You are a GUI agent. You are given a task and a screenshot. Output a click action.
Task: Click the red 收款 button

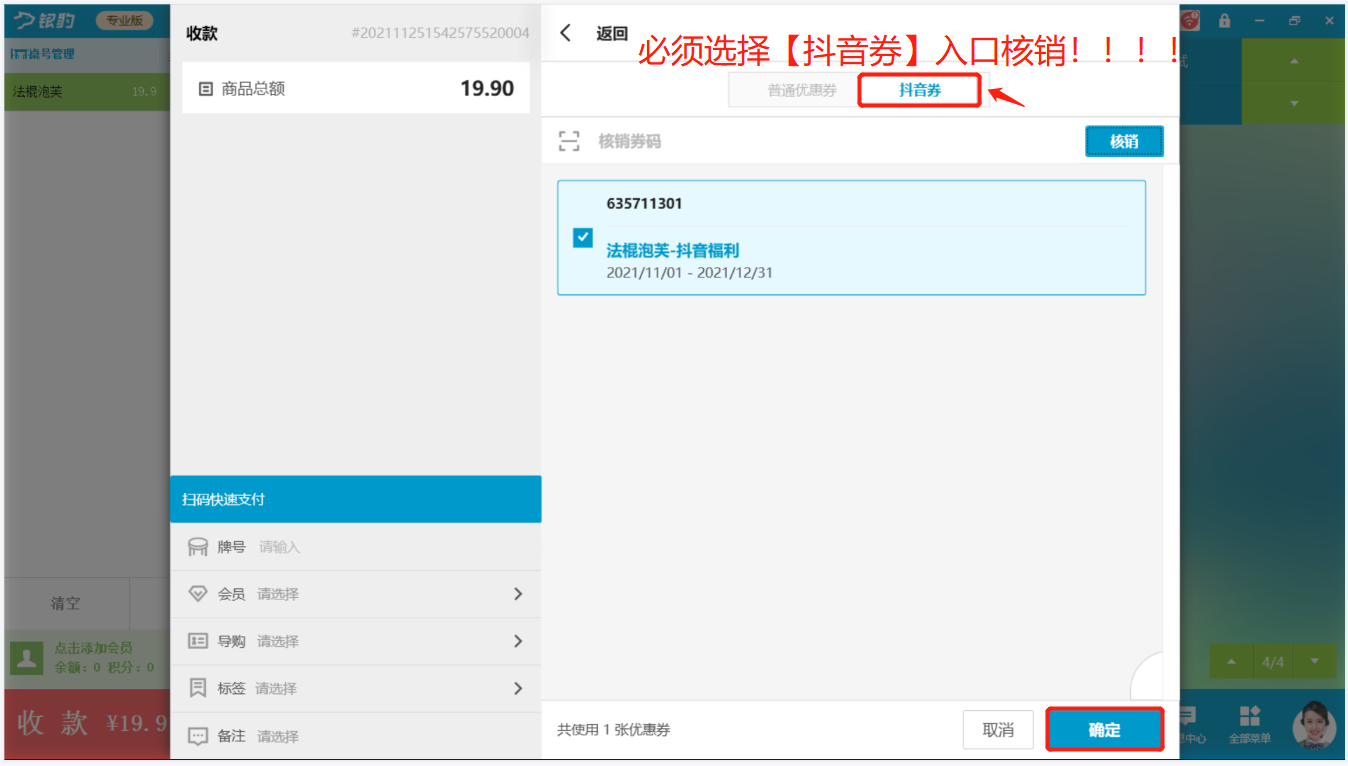click(86, 724)
